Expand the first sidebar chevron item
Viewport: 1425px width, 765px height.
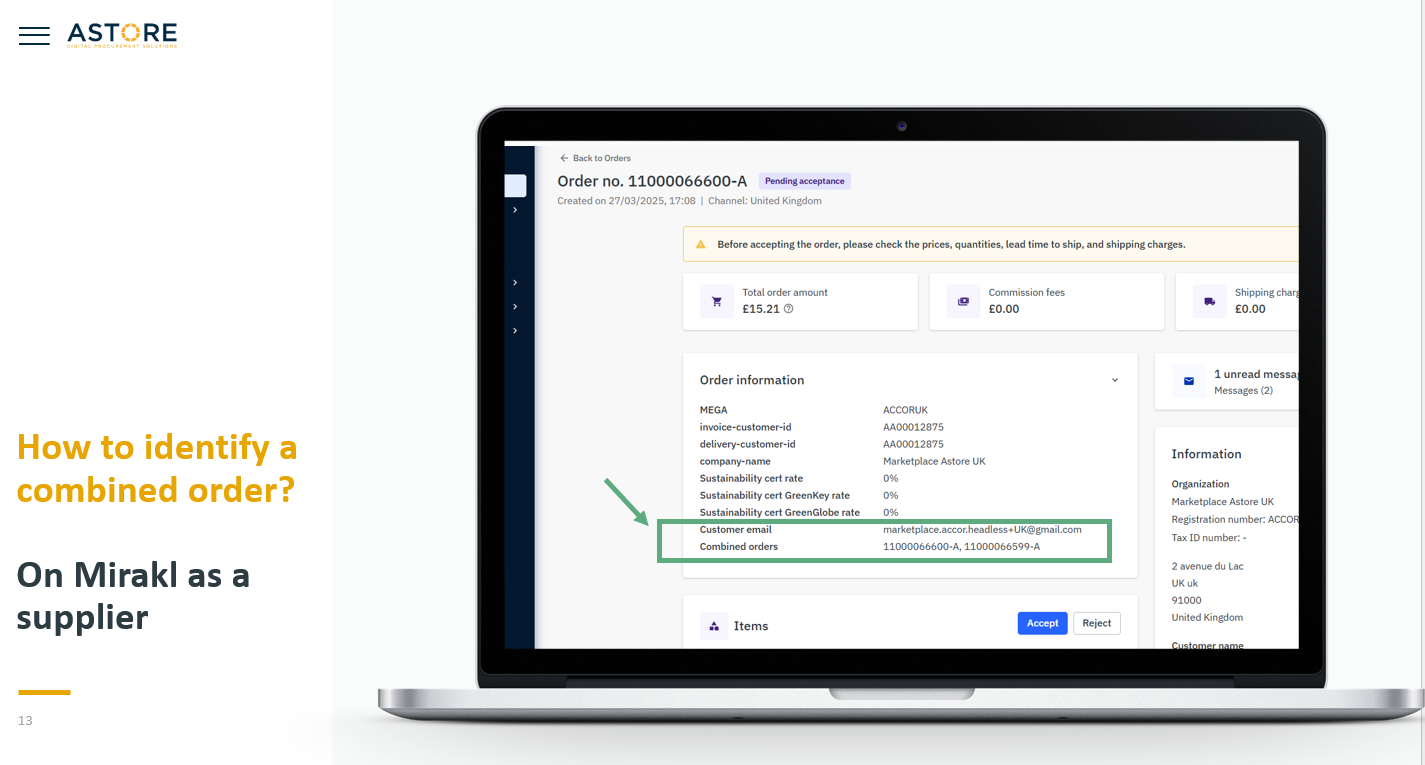(x=515, y=210)
